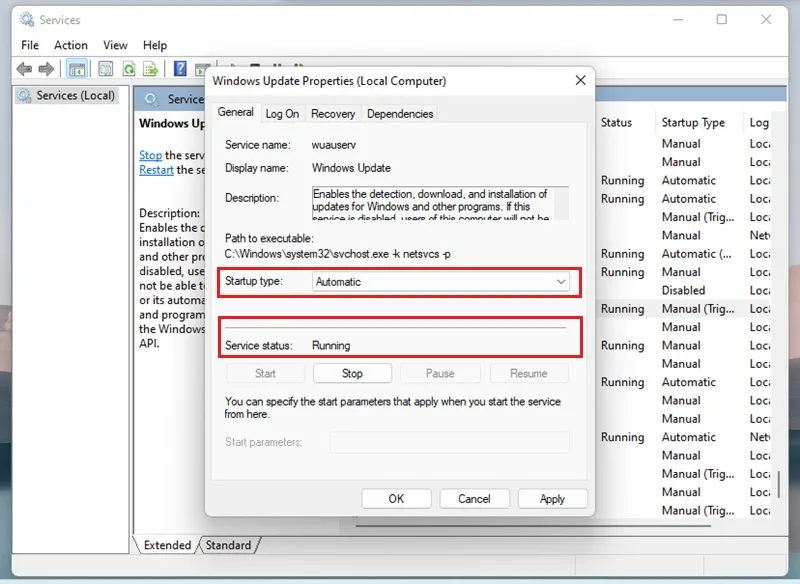Click the Export List toolbar icon
This screenshot has width=800, height=584.
[151, 69]
